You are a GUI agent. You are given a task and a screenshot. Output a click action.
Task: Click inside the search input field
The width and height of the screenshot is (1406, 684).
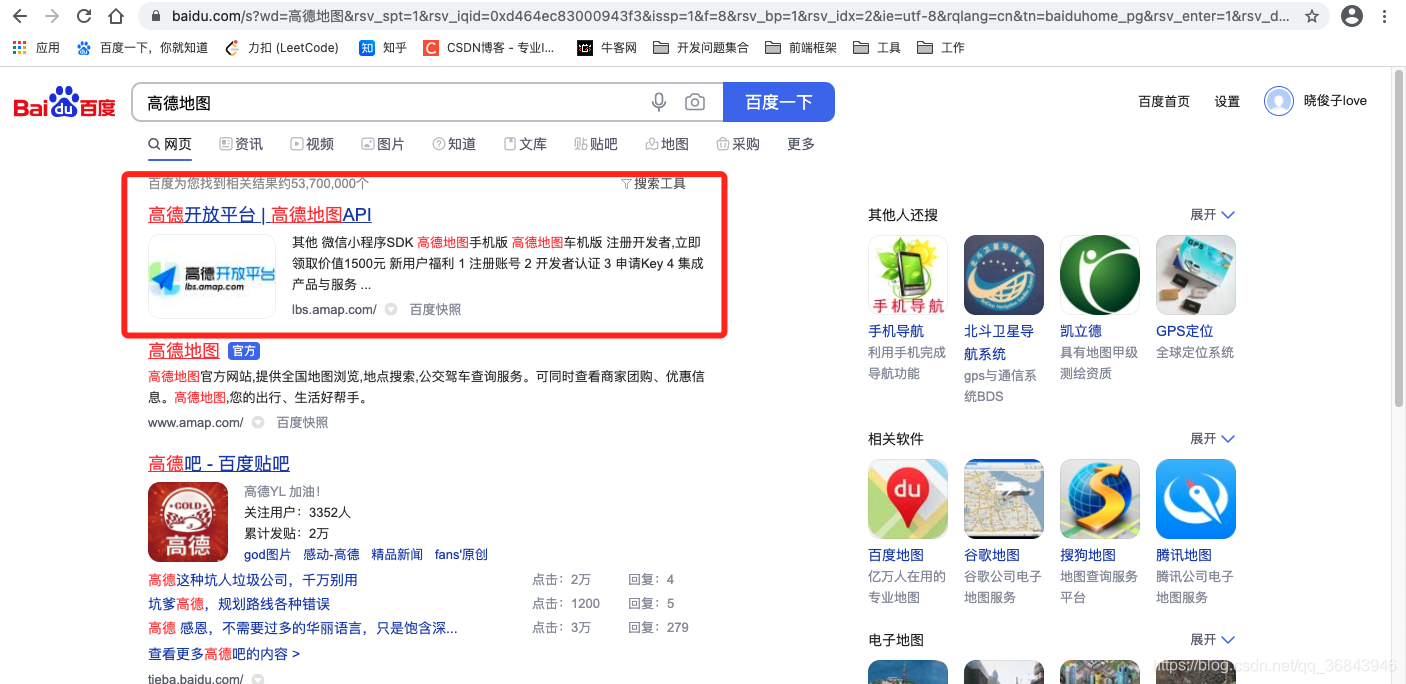coord(400,101)
